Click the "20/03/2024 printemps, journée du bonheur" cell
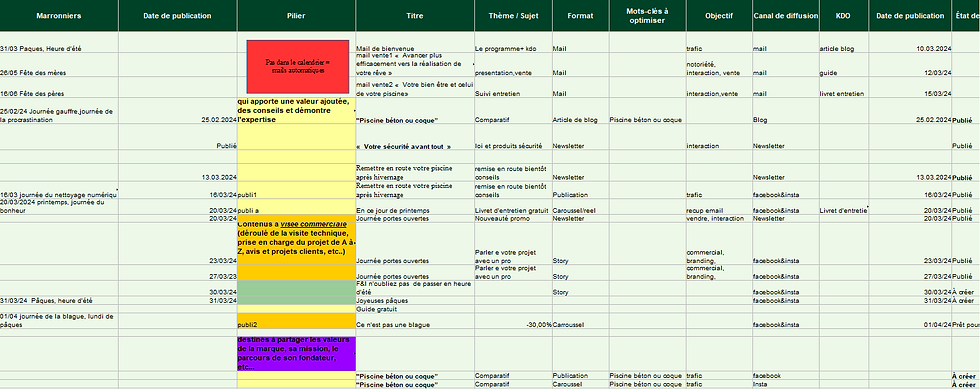Viewport: 980px width, 389px height. point(59,206)
